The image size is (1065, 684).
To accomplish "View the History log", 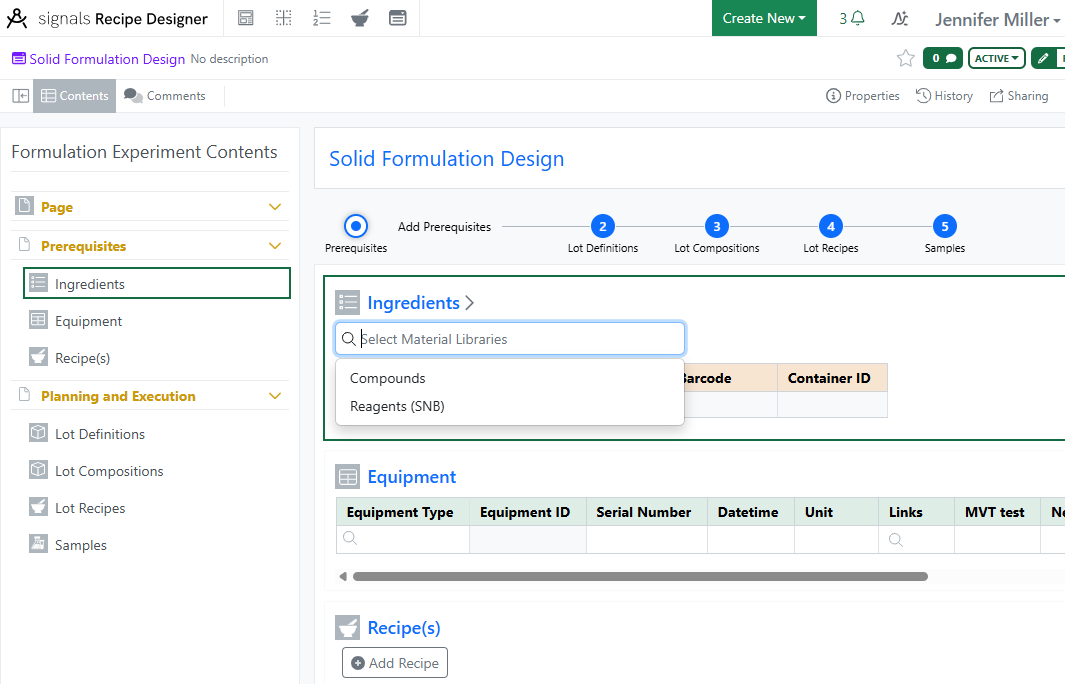I will 944,96.
